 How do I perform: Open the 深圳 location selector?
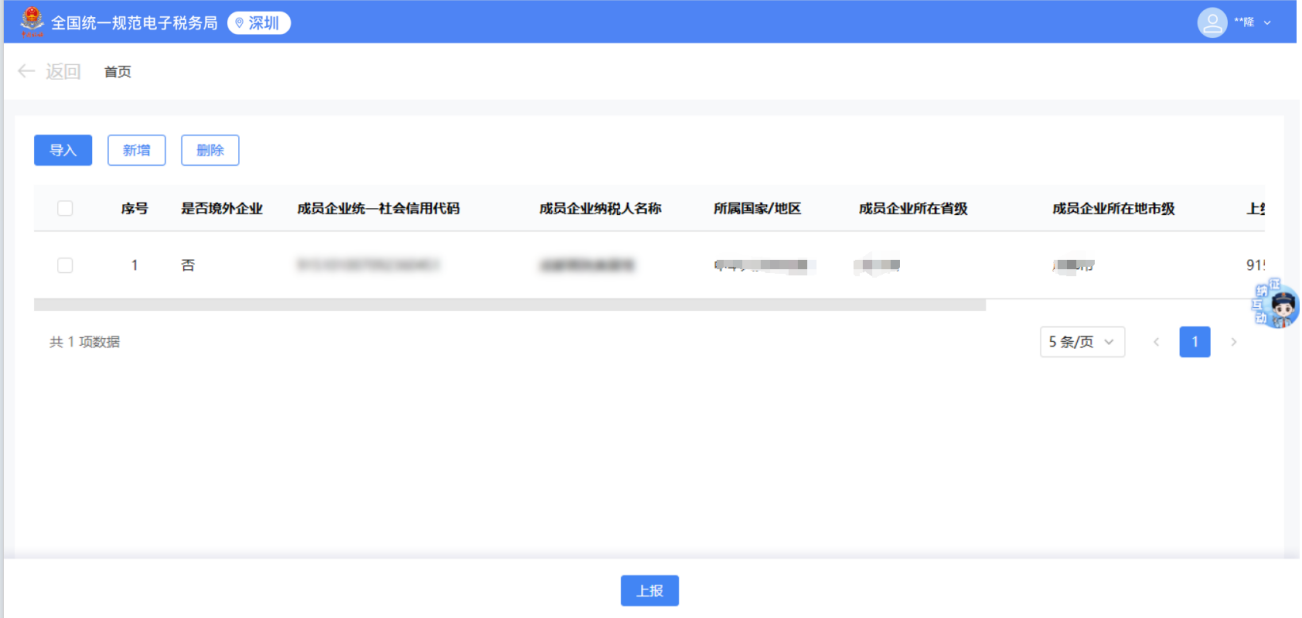[x=259, y=23]
